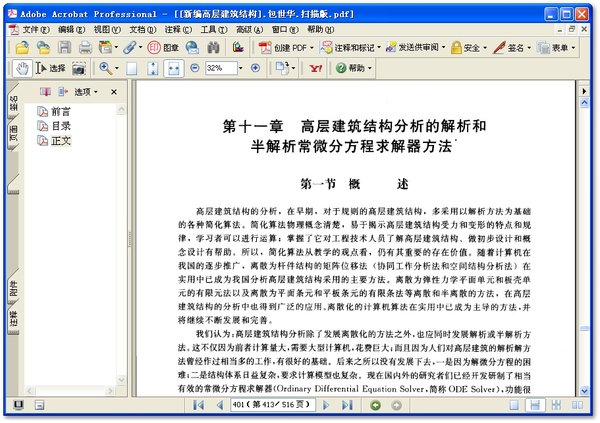This screenshot has height=423, width=600.
Task: Enable single page layout
Action: click(x=514, y=405)
